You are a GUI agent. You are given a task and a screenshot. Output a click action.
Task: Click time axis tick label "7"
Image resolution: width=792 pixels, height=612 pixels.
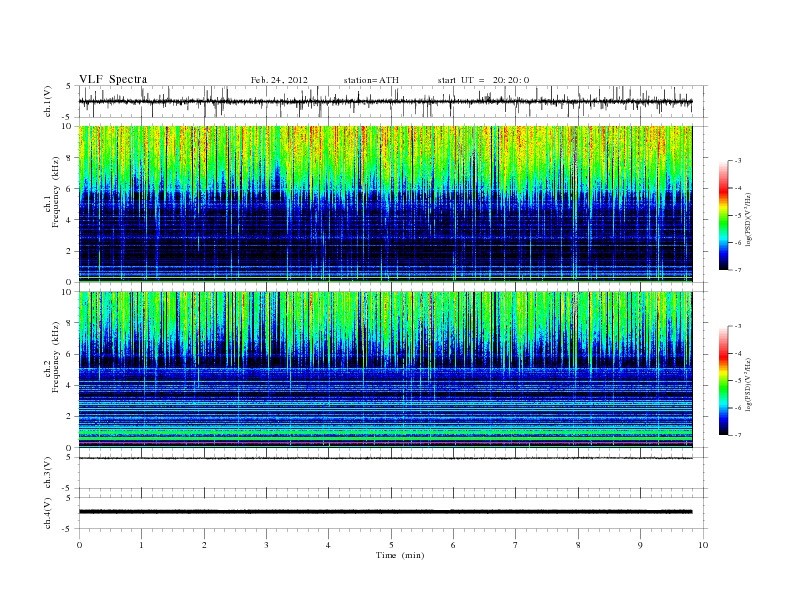point(516,545)
